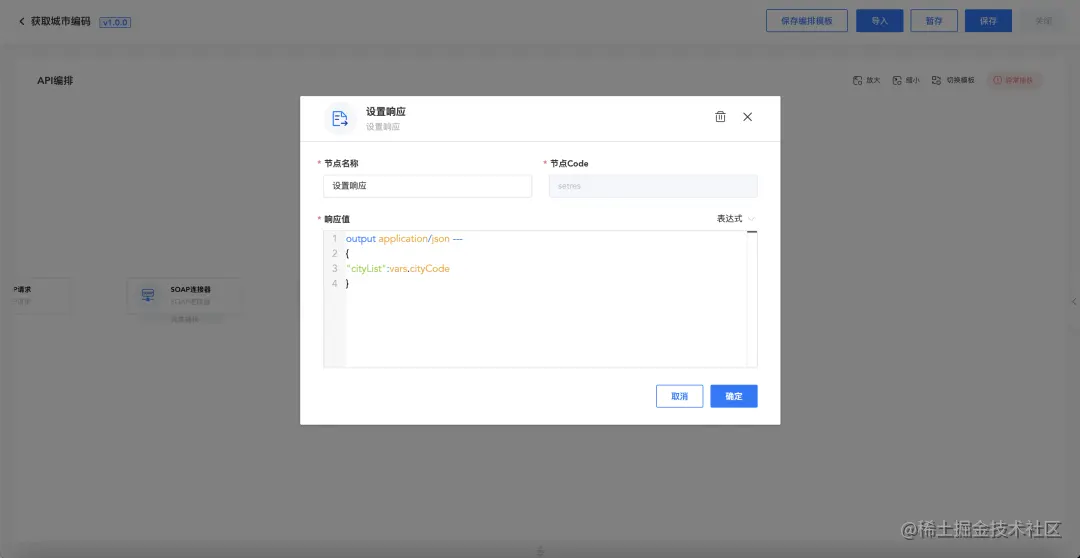Click inside the 响应值 code editor empty area
This screenshot has height=558, width=1080.
[x=544, y=327]
